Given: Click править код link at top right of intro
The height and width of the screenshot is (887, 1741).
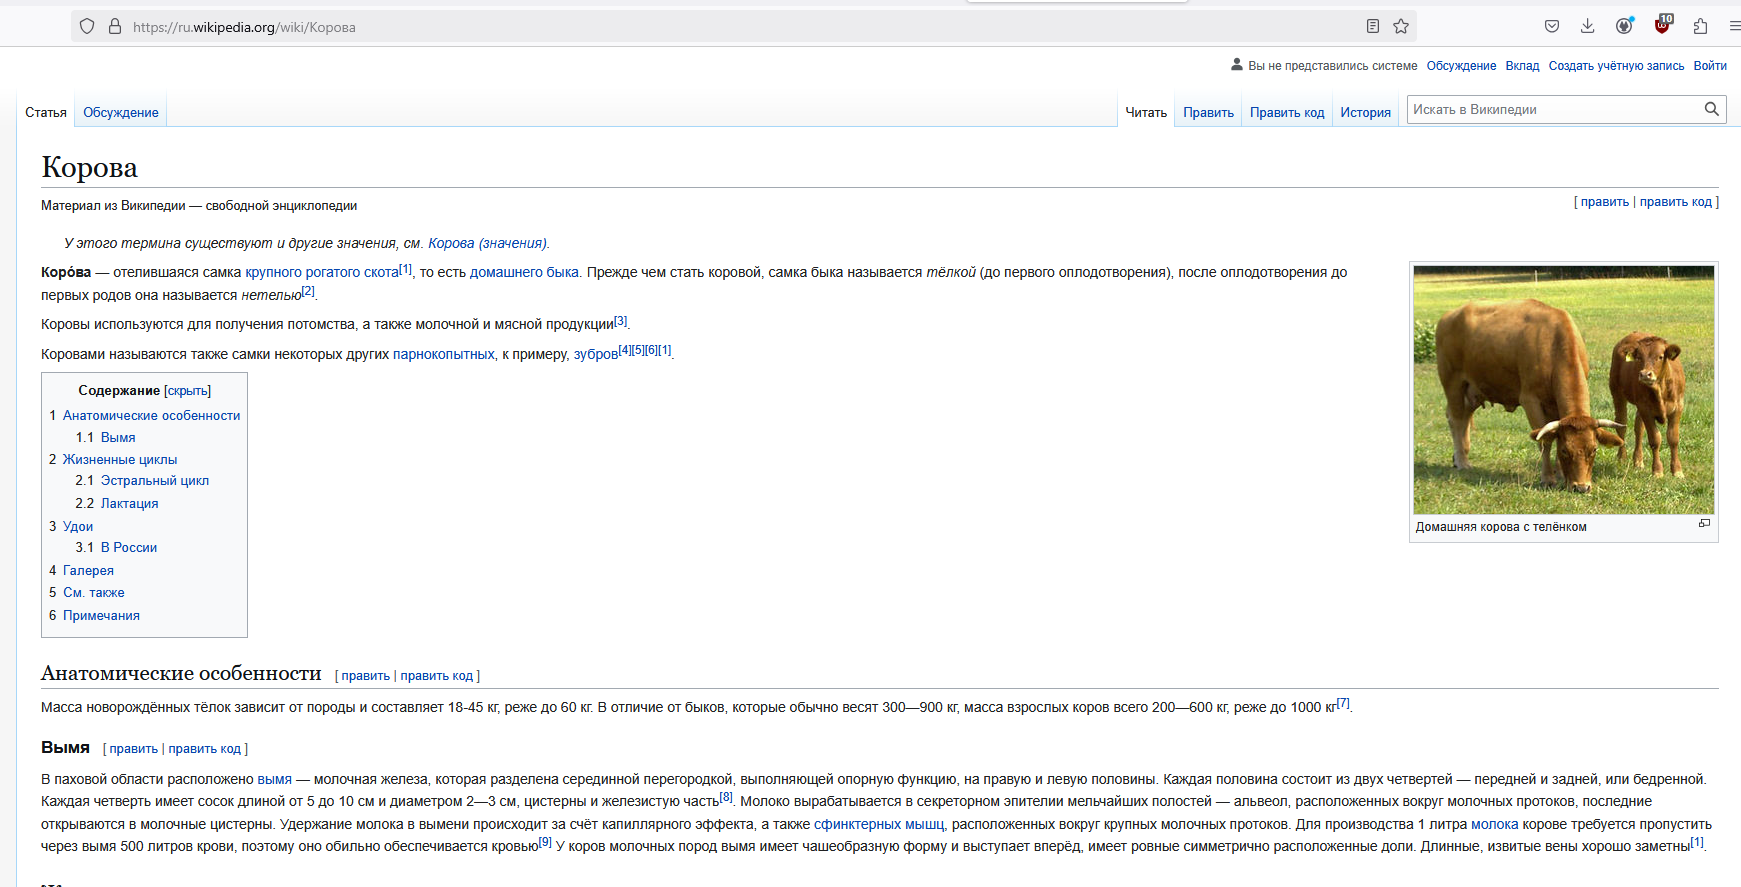Looking at the screenshot, I should coord(1676,202).
